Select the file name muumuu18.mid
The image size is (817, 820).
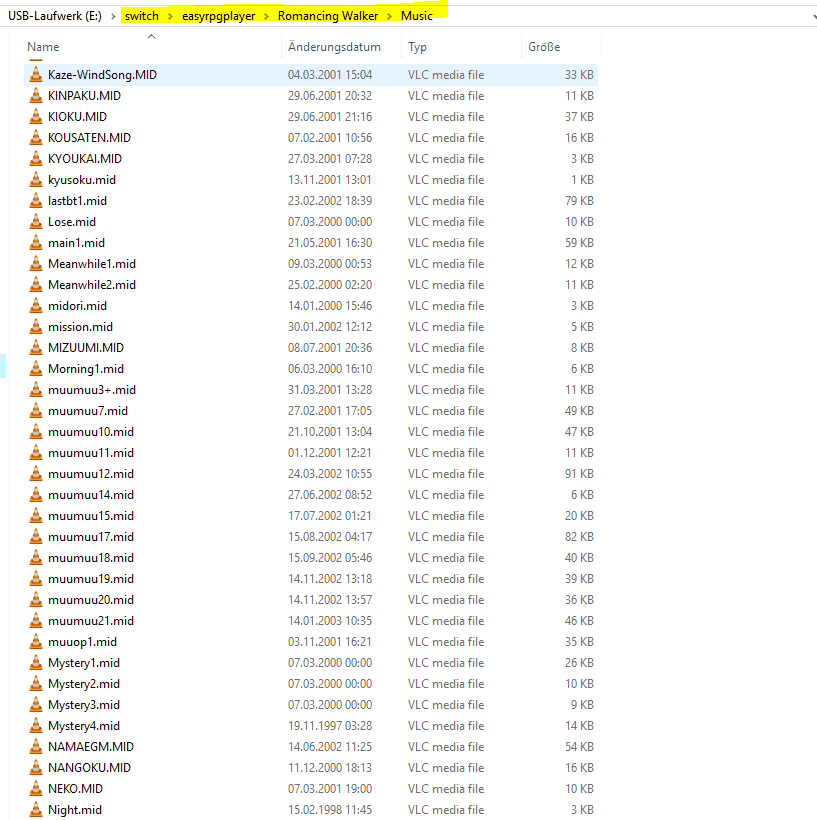91,557
